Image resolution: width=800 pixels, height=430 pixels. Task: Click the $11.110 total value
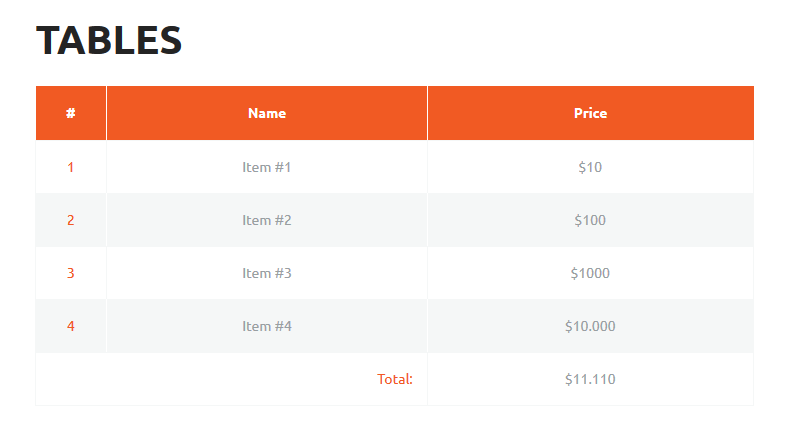pyautogui.click(x=590, y=379)
